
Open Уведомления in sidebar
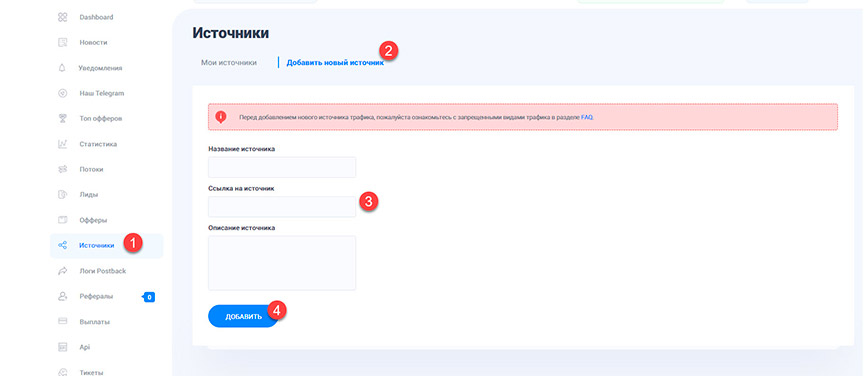click(101, 68)
